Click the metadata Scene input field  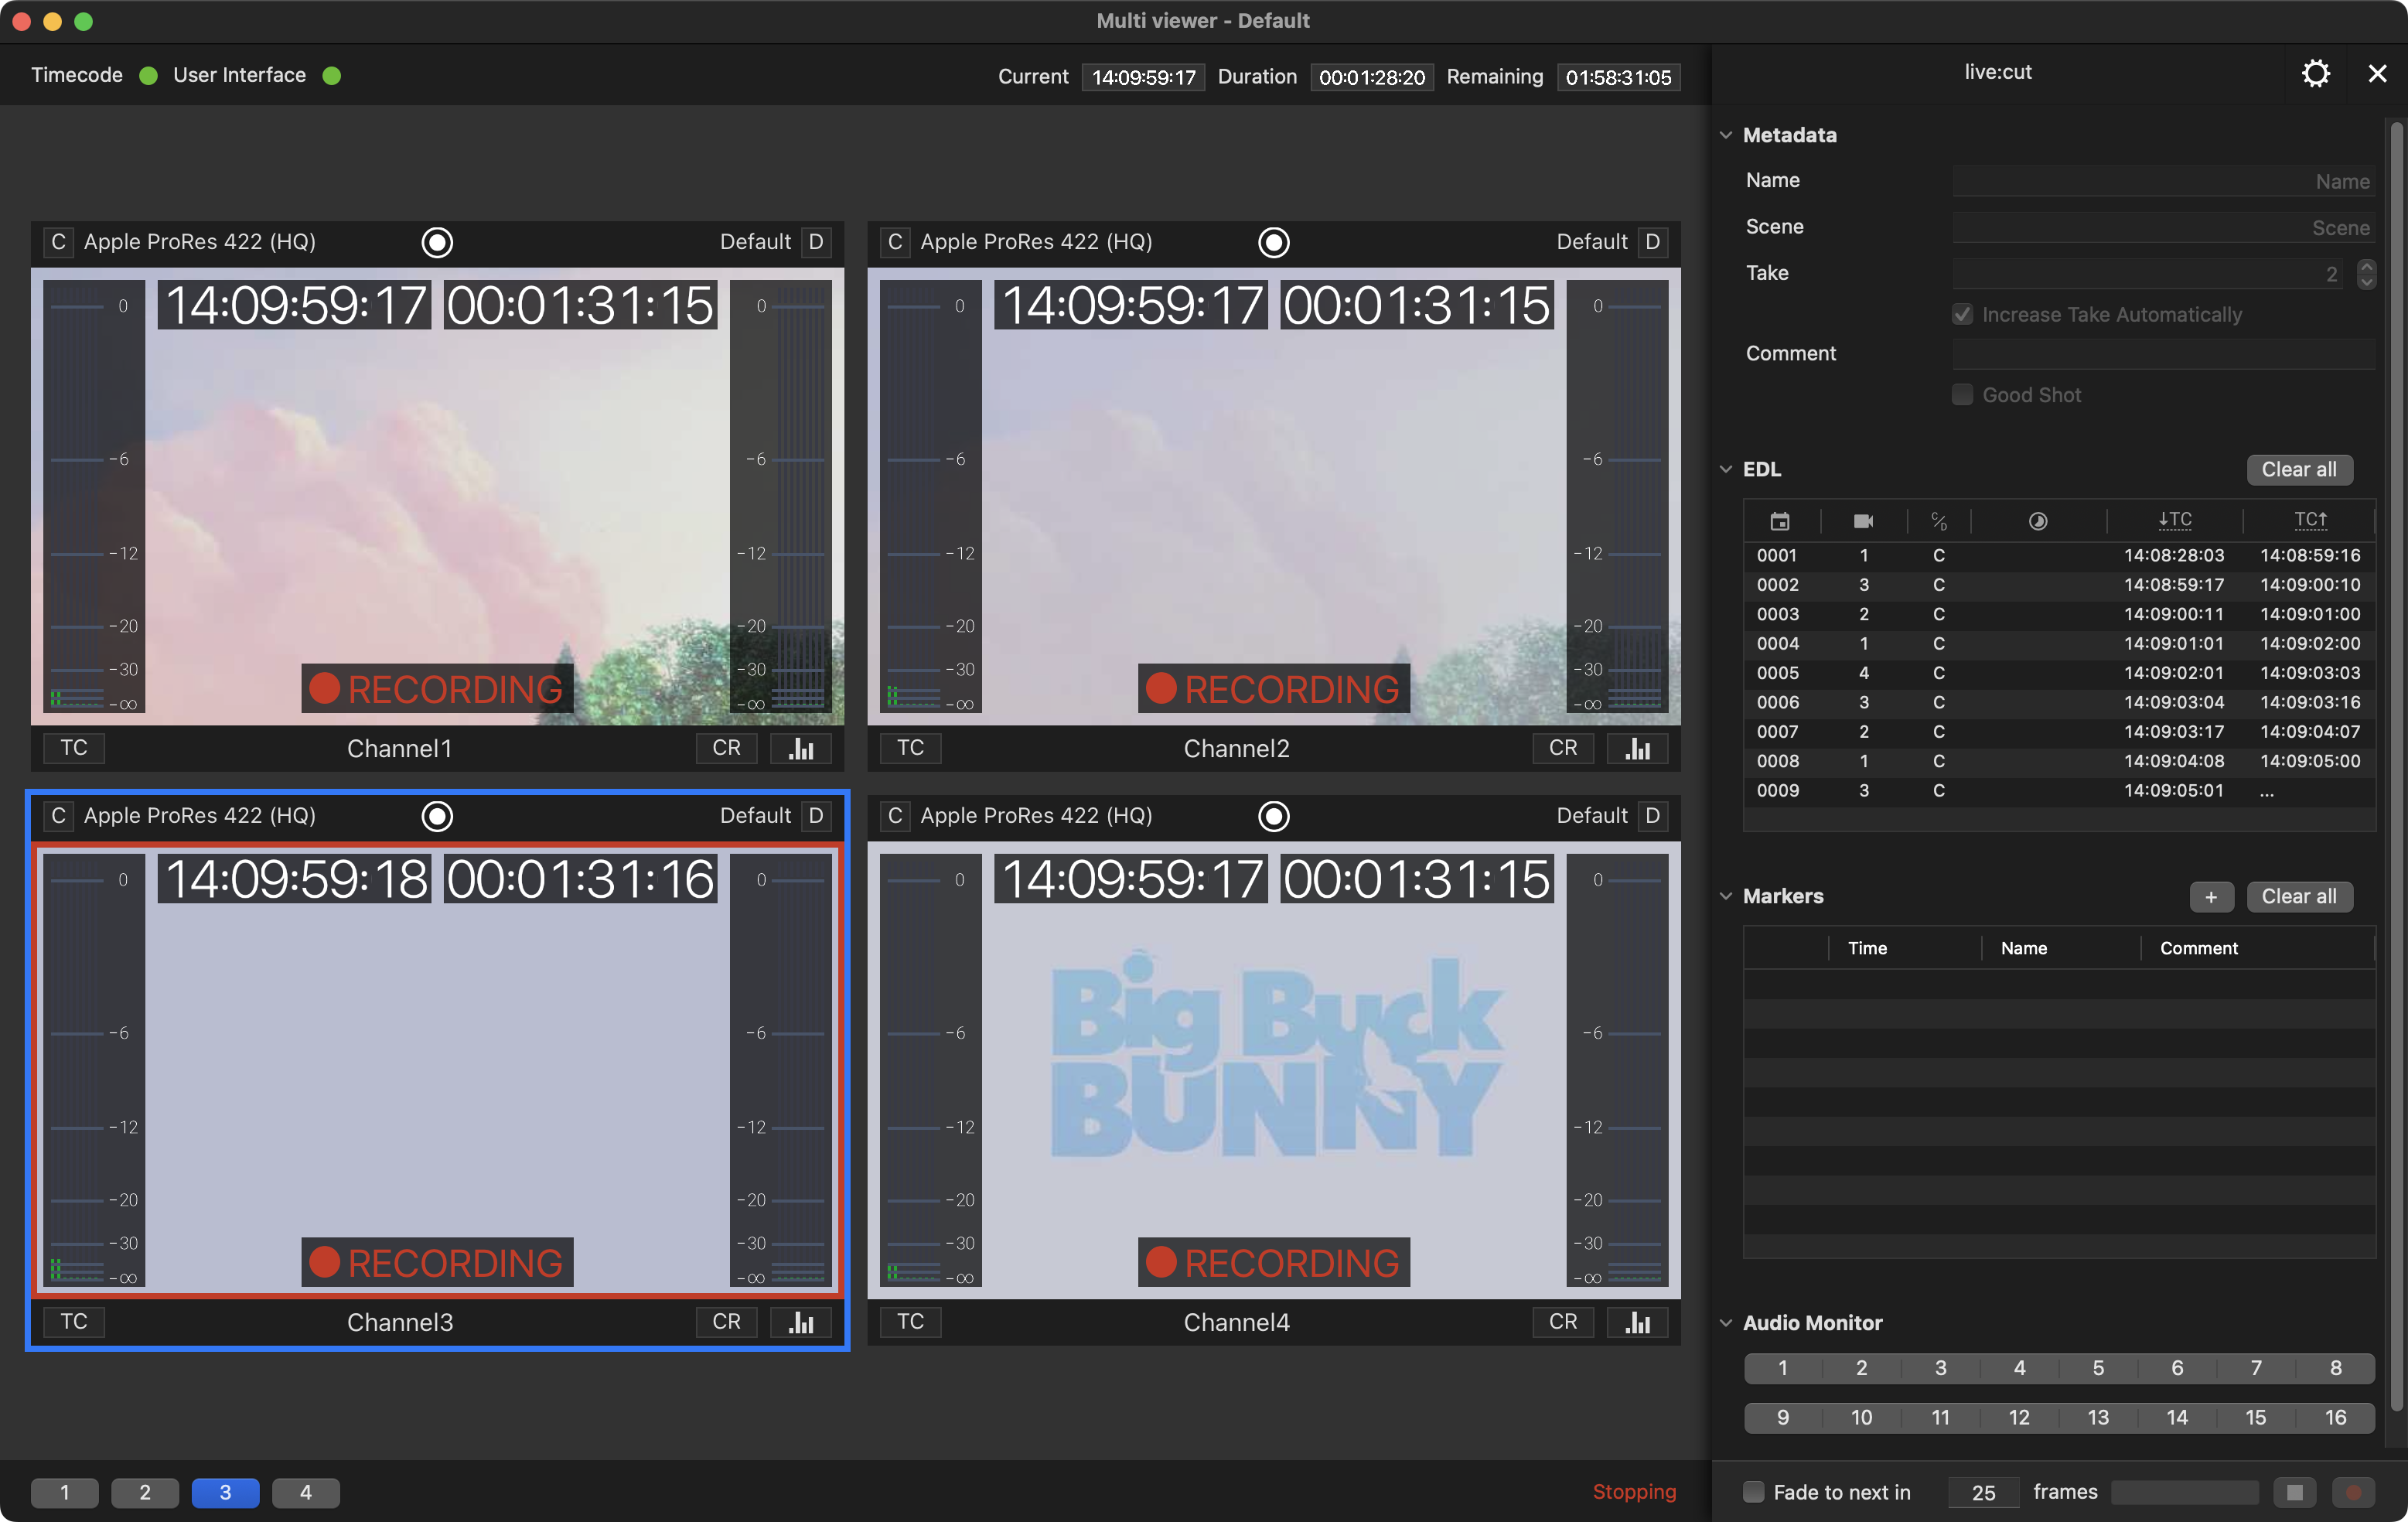point(2164,227)
